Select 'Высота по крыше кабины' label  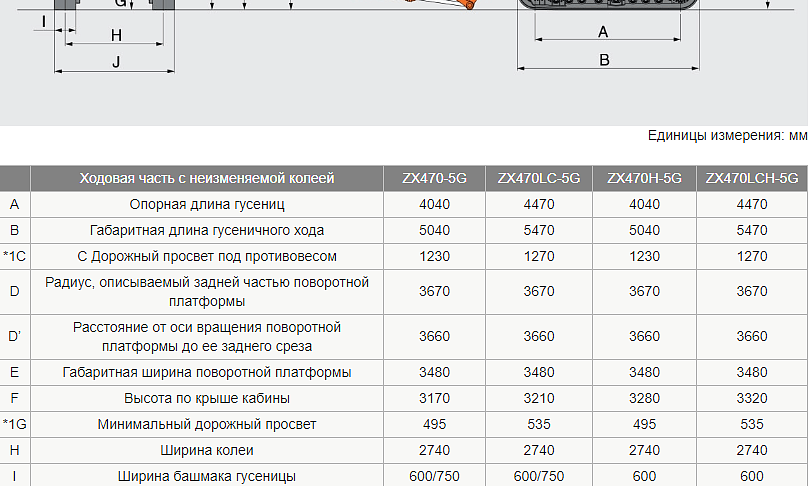207,398
